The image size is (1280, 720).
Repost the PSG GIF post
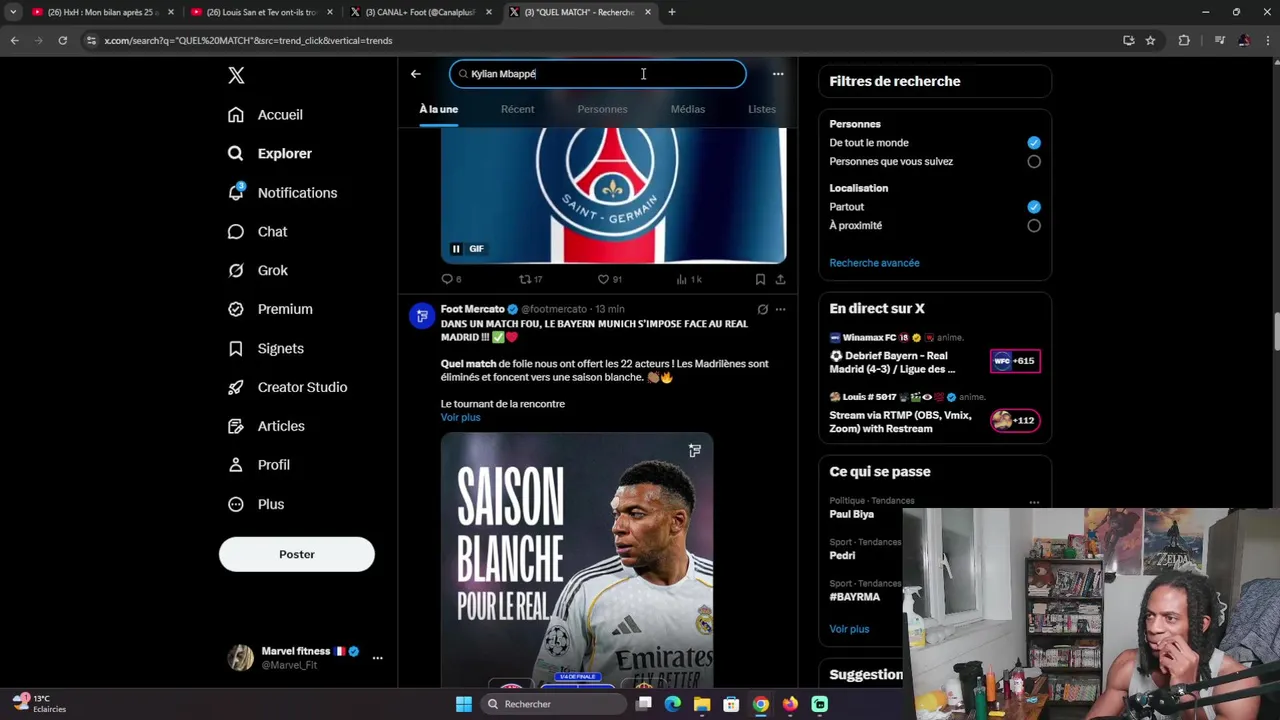[530, 279]
